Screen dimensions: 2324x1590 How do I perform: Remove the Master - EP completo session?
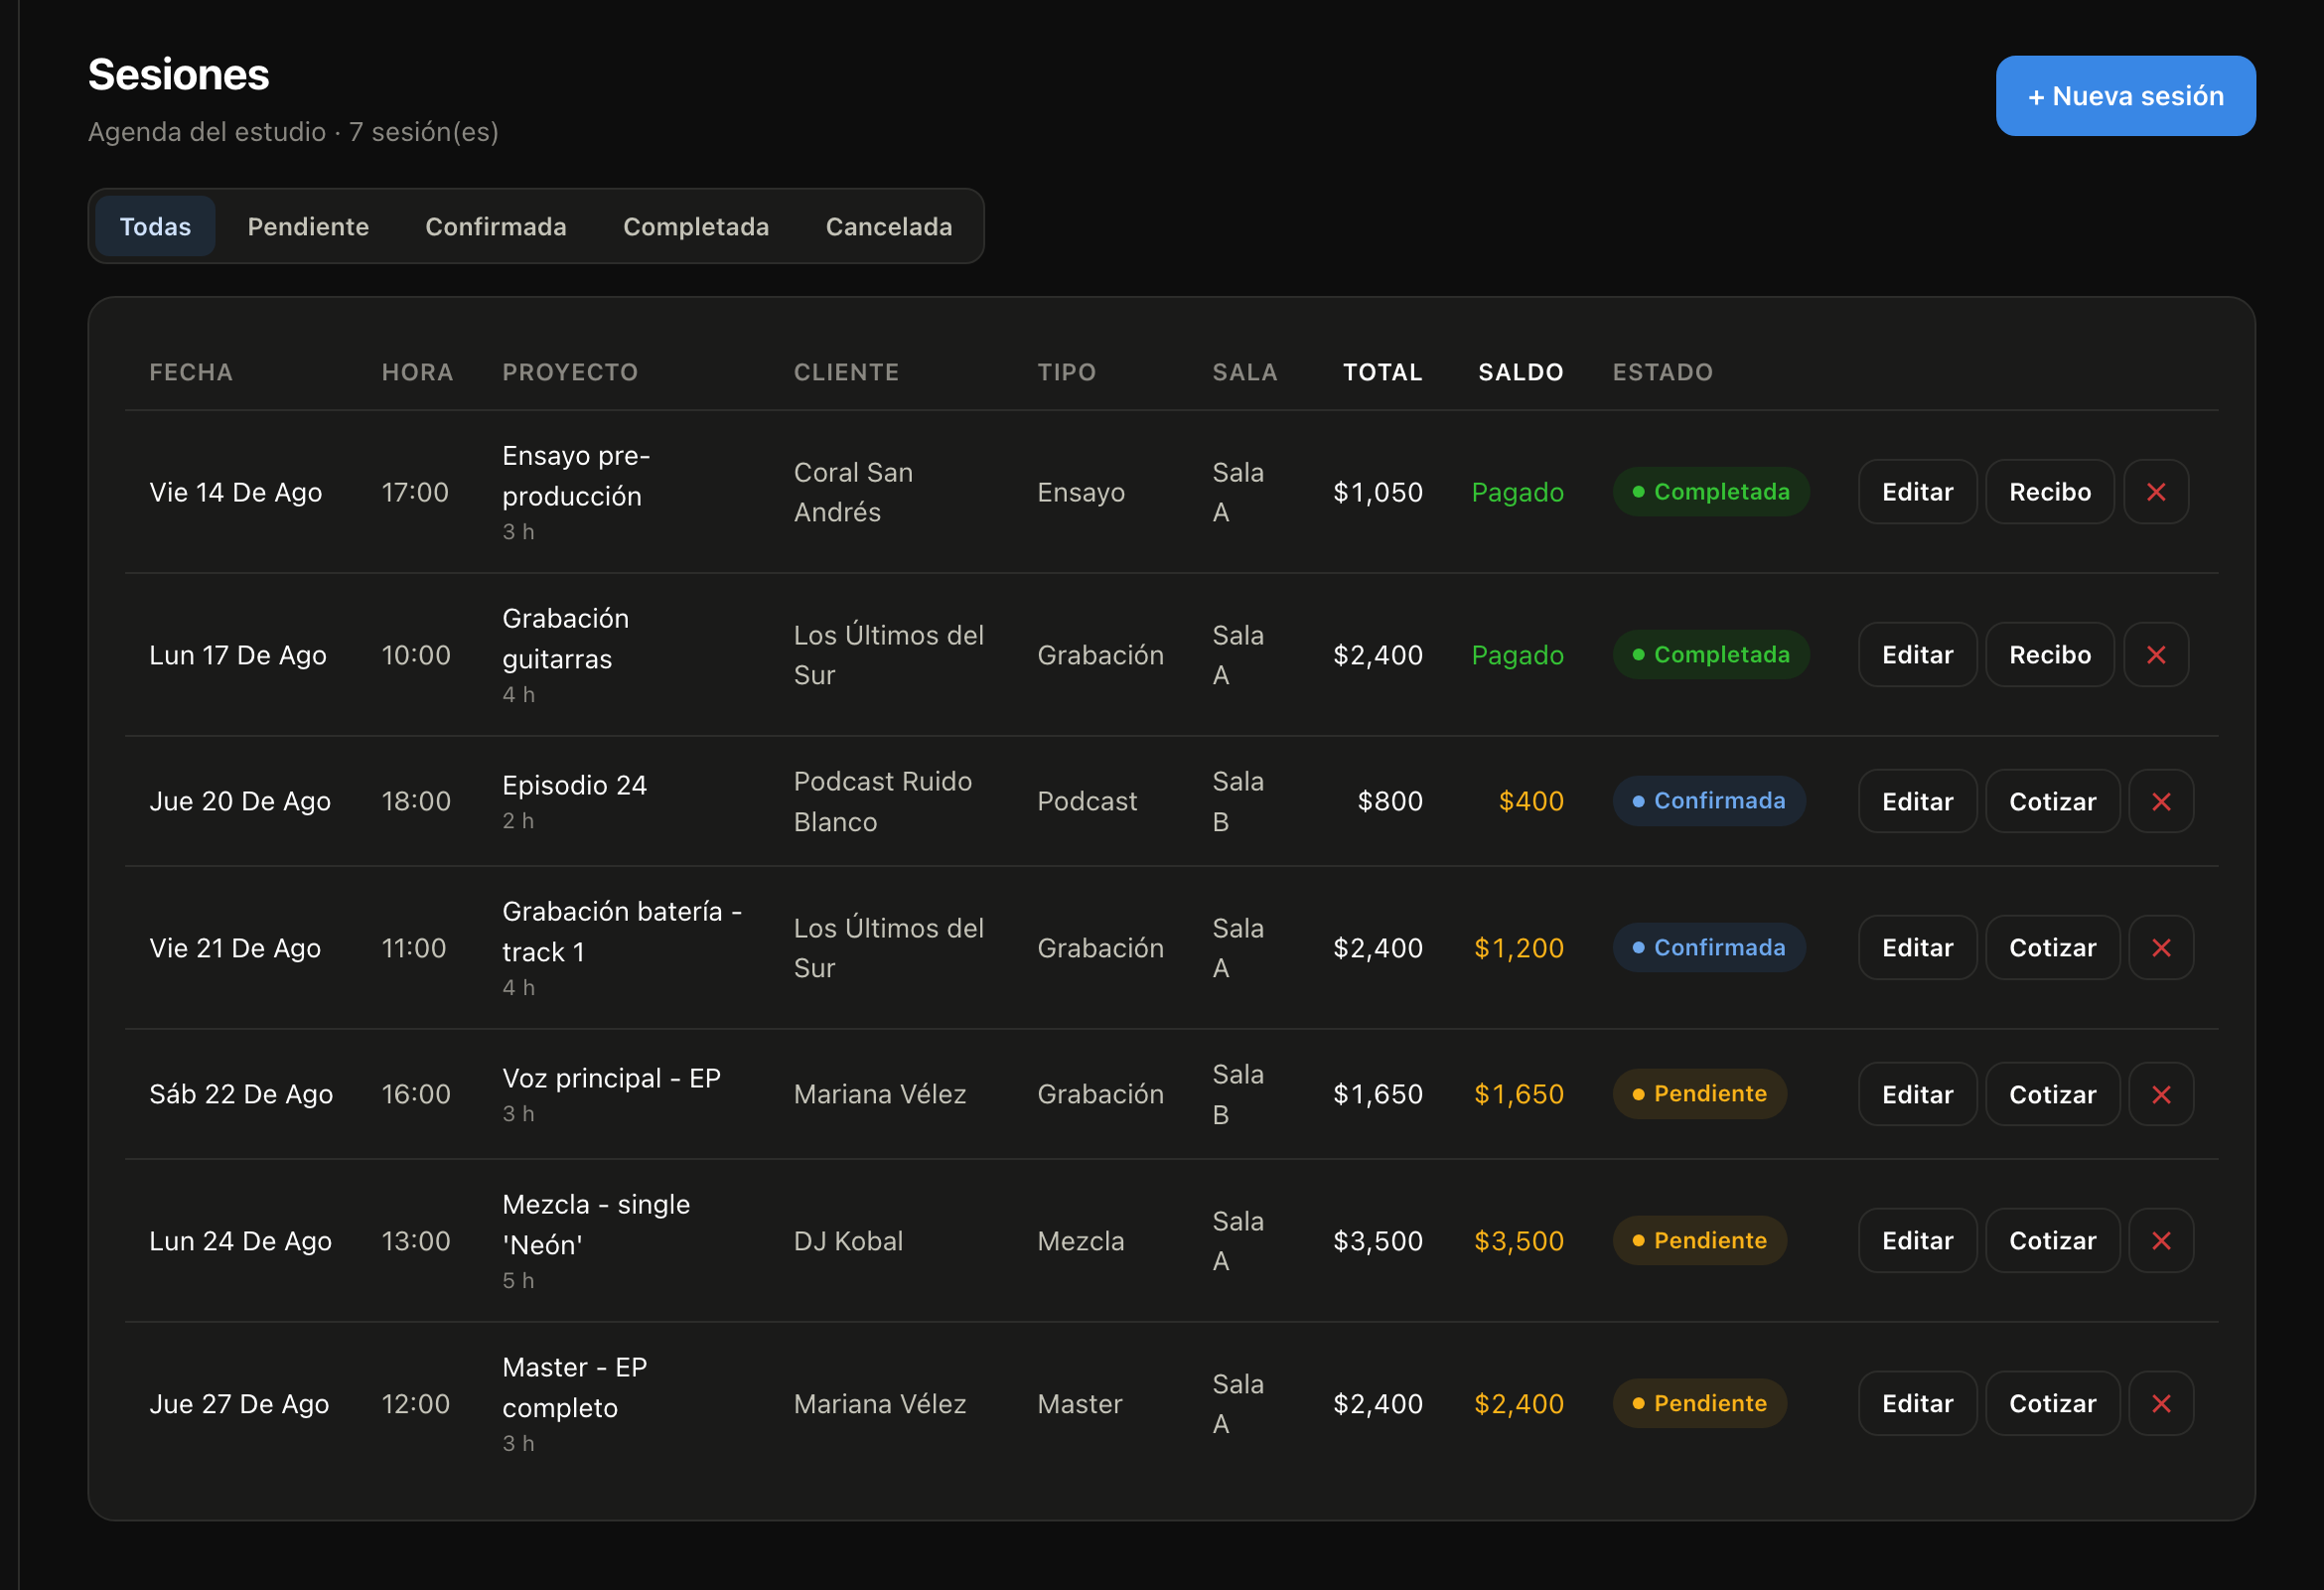(x=2161, y=1404)
